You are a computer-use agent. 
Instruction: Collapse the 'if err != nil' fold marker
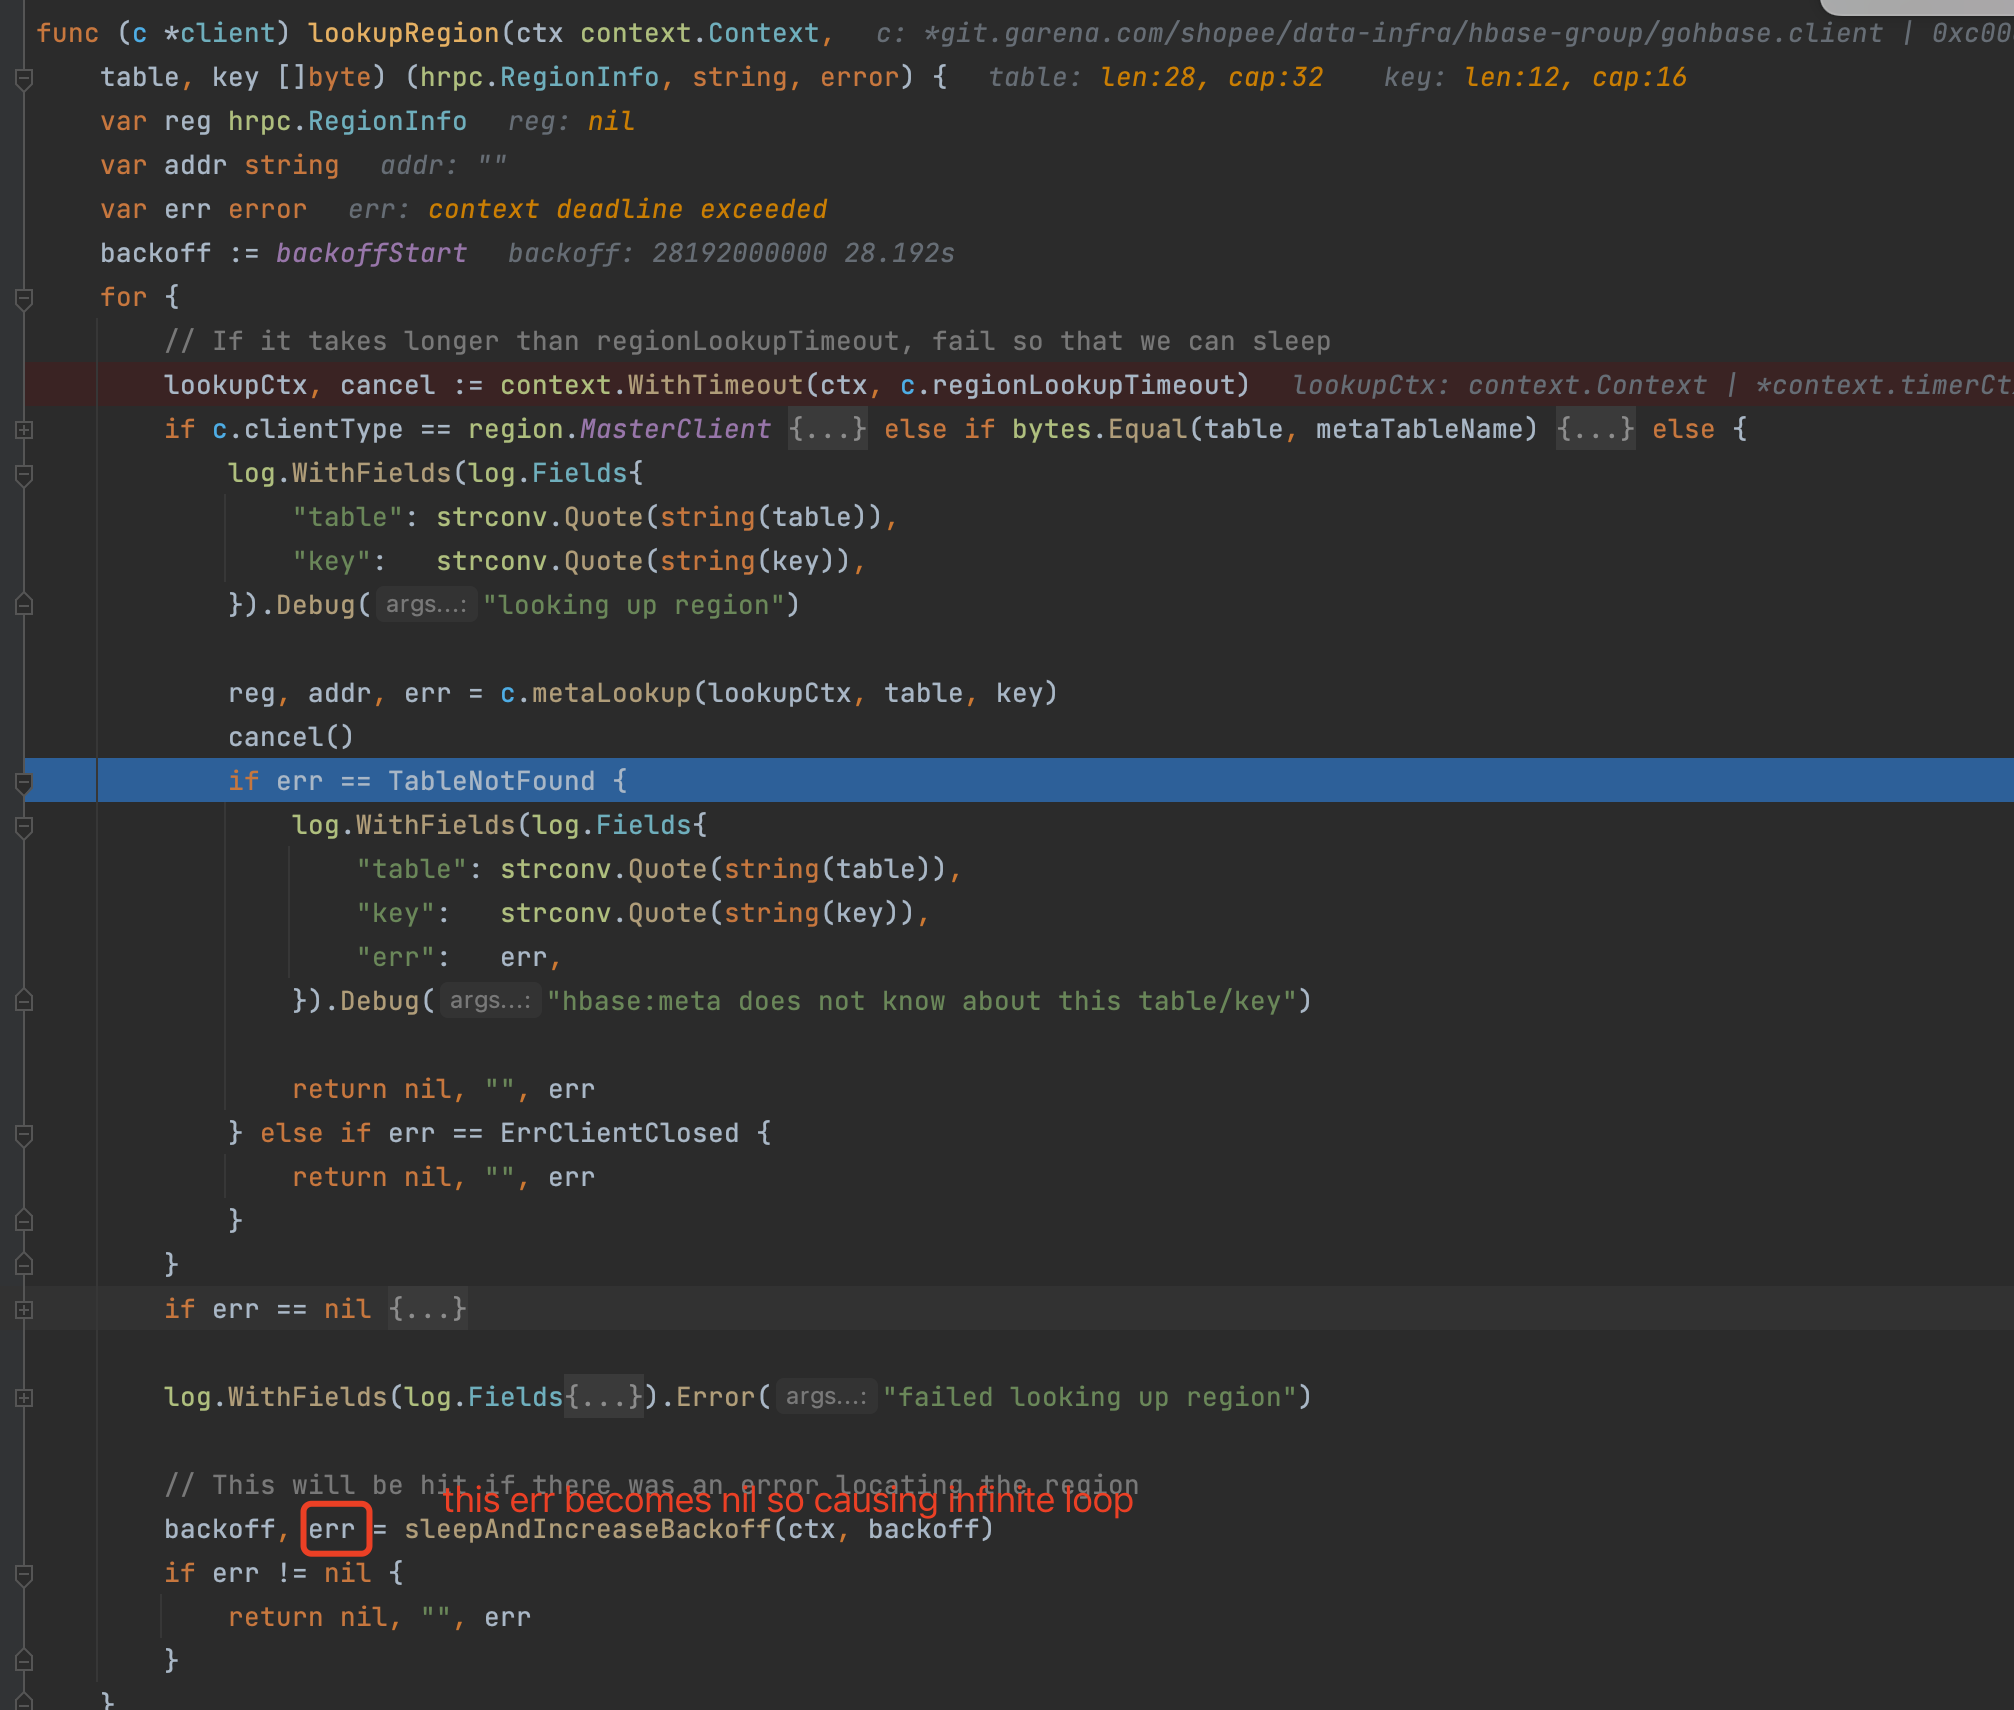pos(25,1574)
